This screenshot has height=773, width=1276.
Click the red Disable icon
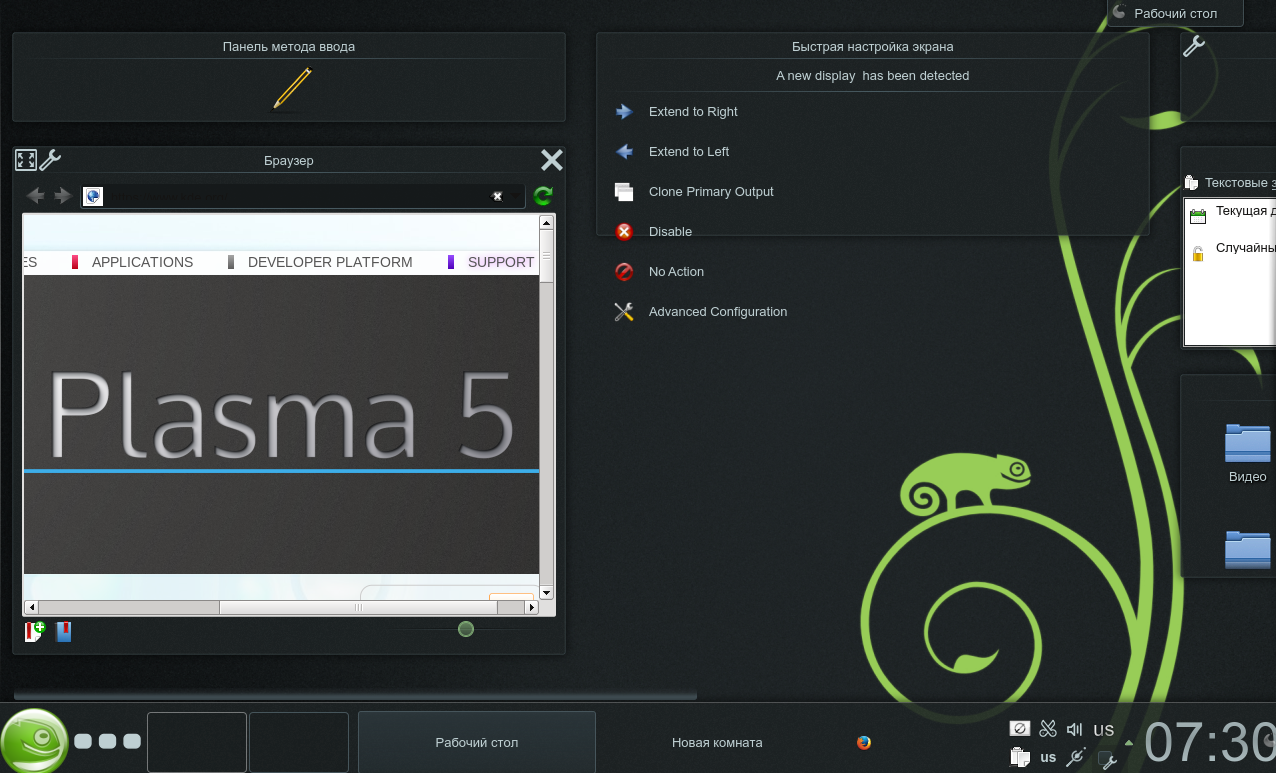624,232
